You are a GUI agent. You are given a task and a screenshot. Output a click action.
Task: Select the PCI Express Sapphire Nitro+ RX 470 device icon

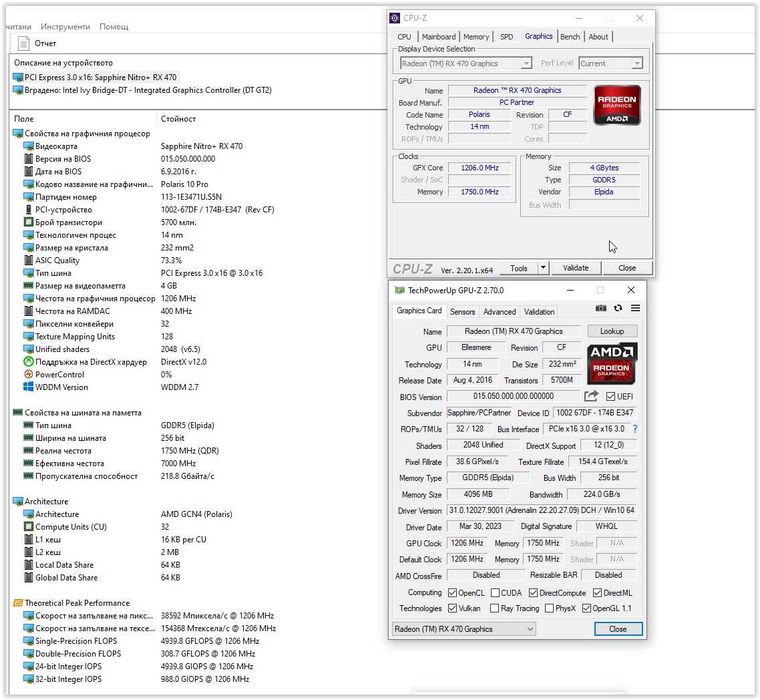pyautogui.click(x=18, y=77)
